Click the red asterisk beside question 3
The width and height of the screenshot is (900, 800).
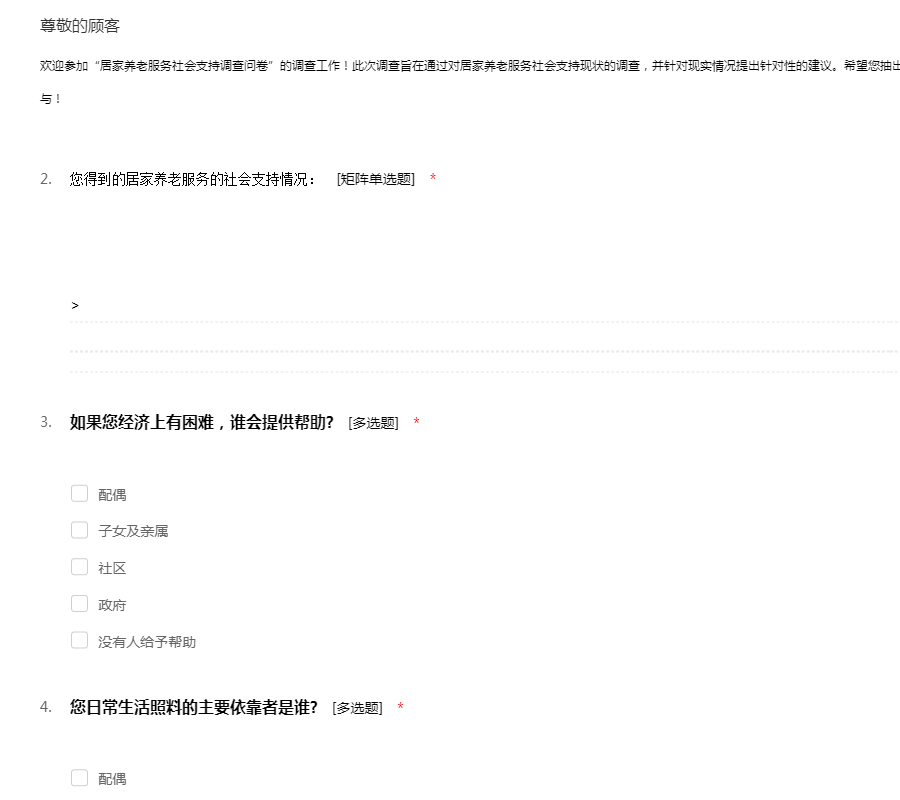[x=416, y=423]
